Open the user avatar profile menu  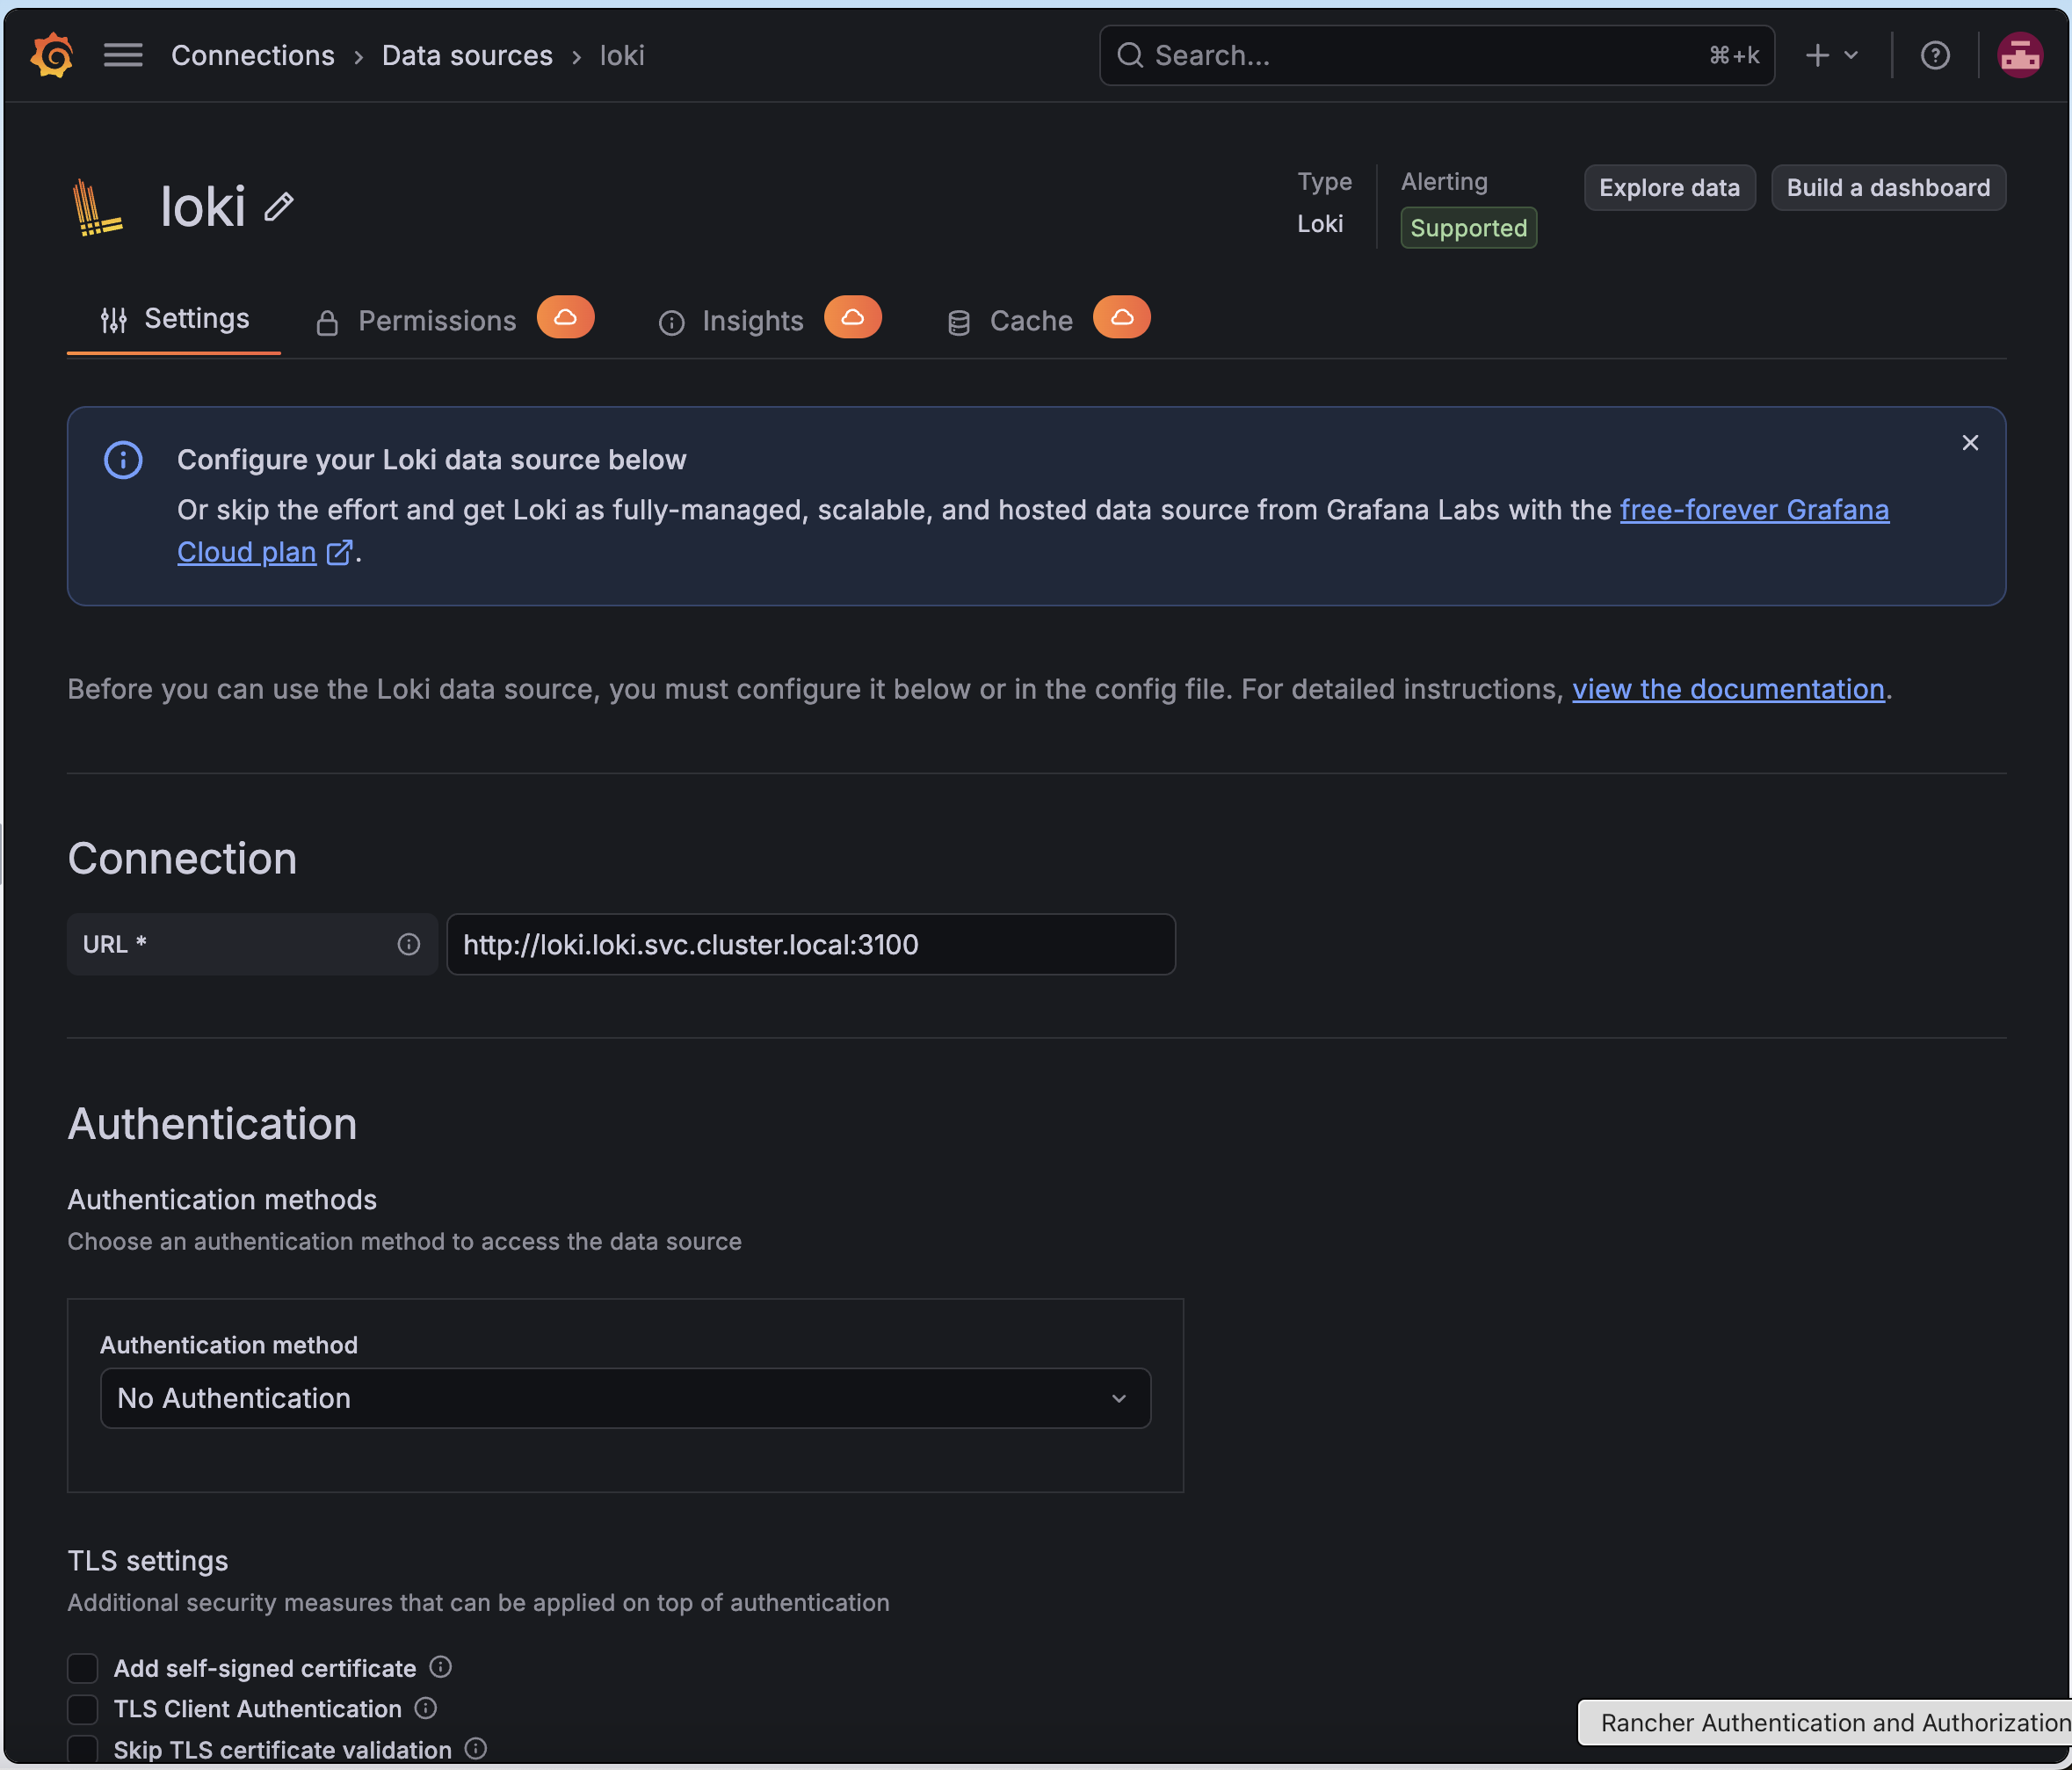coord(2019,55)
